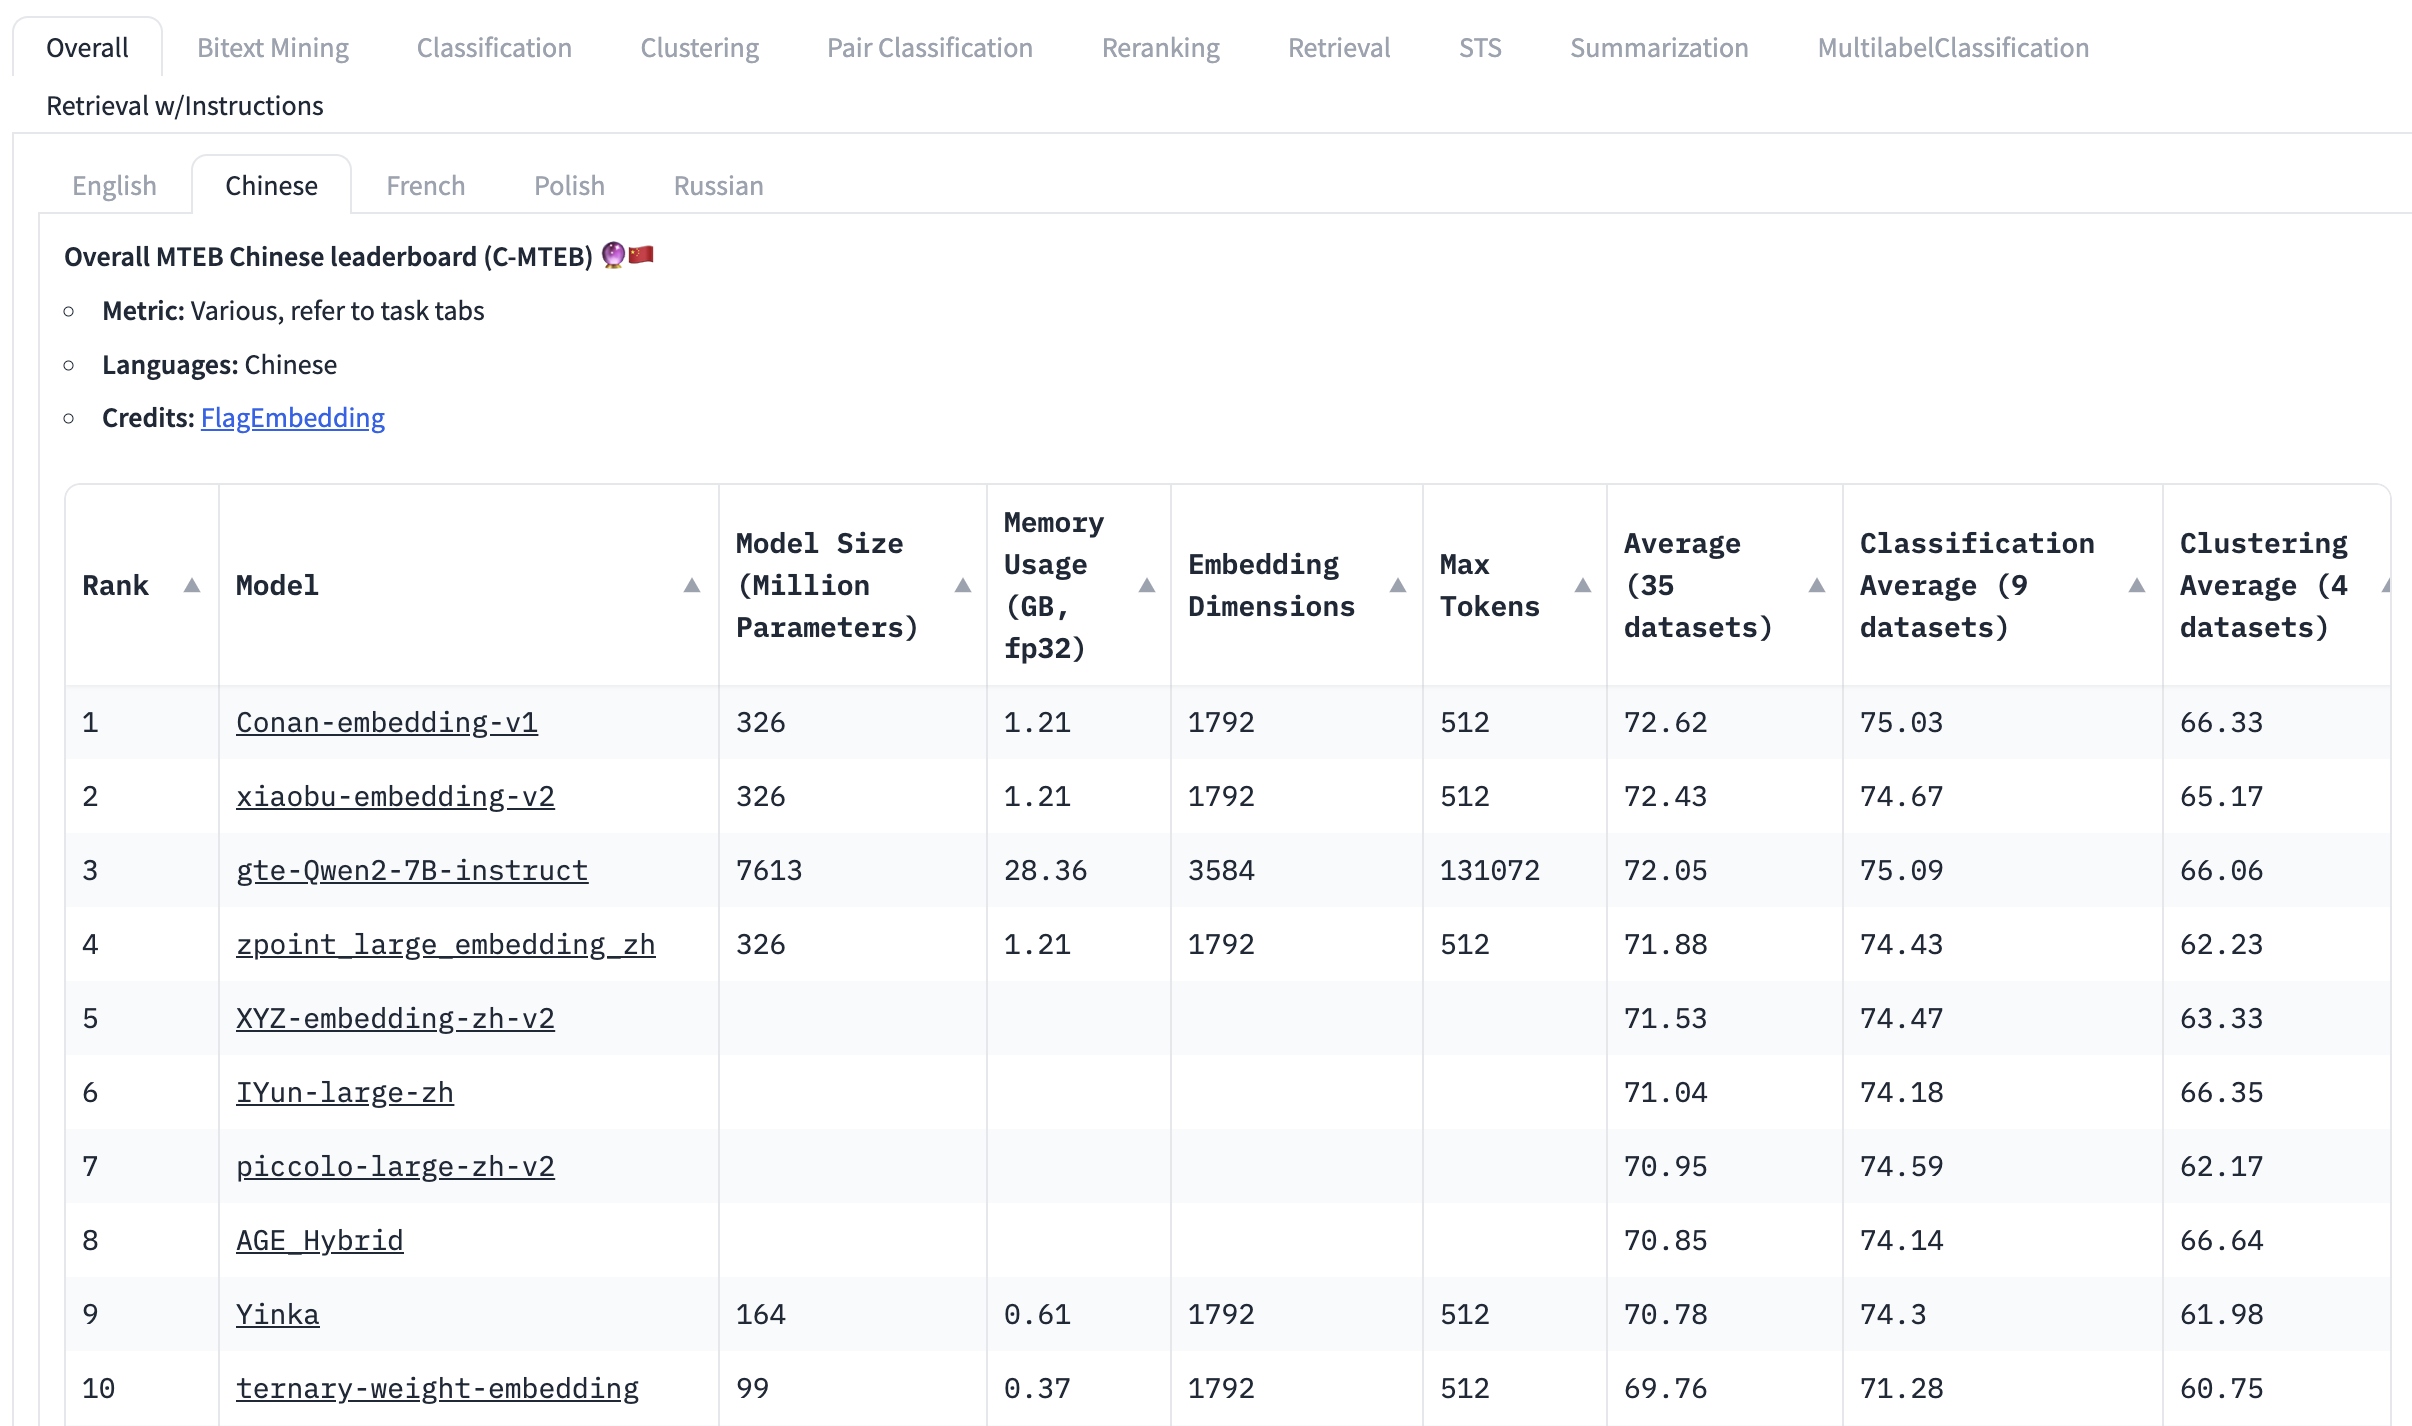Open the piccolo-large-zh-v2 model link
This screenshot has width=2412, height=1426.
click(395, 1166)
